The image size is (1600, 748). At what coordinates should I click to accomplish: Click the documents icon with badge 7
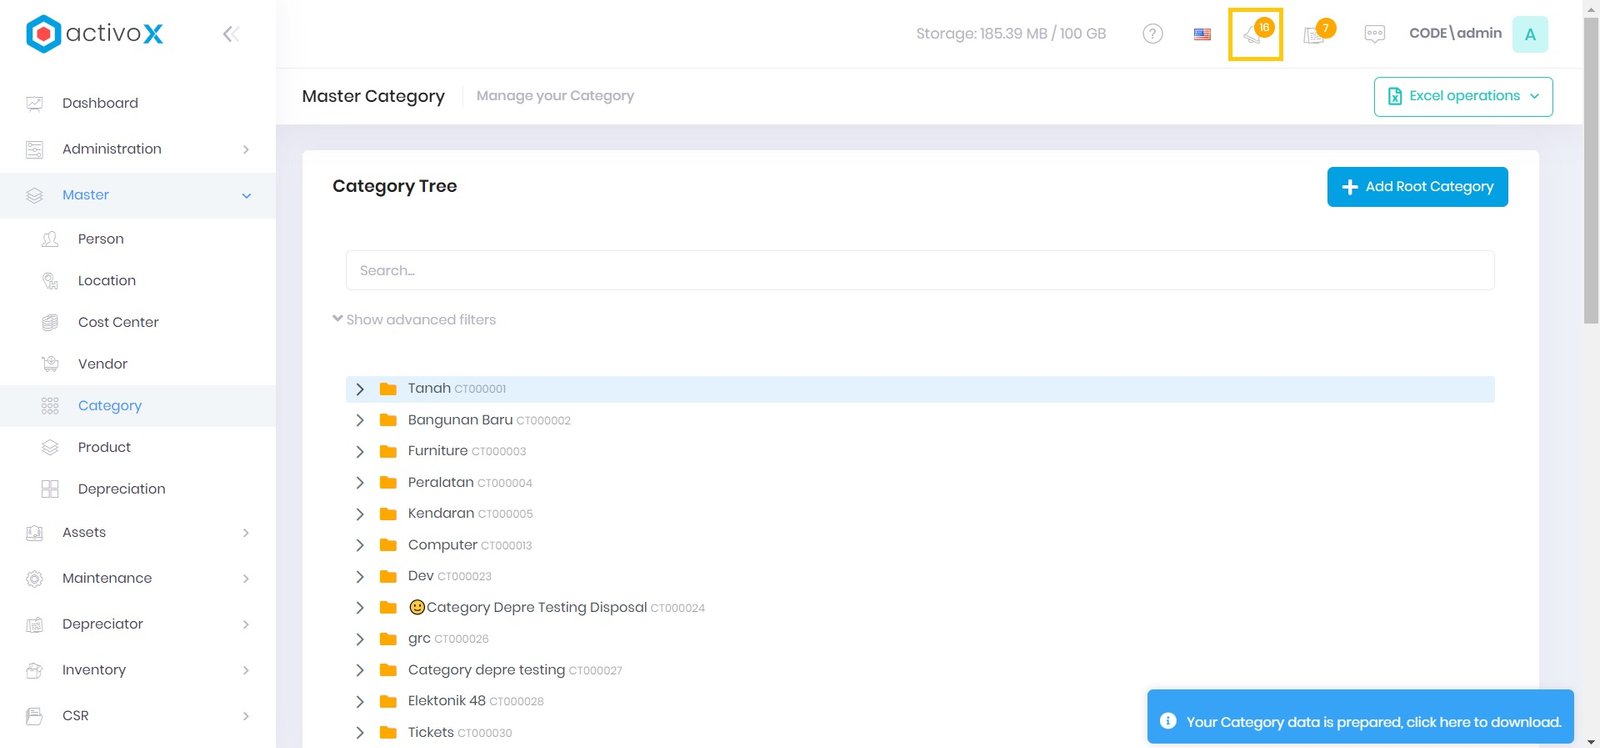click(x=1315, y=35)
